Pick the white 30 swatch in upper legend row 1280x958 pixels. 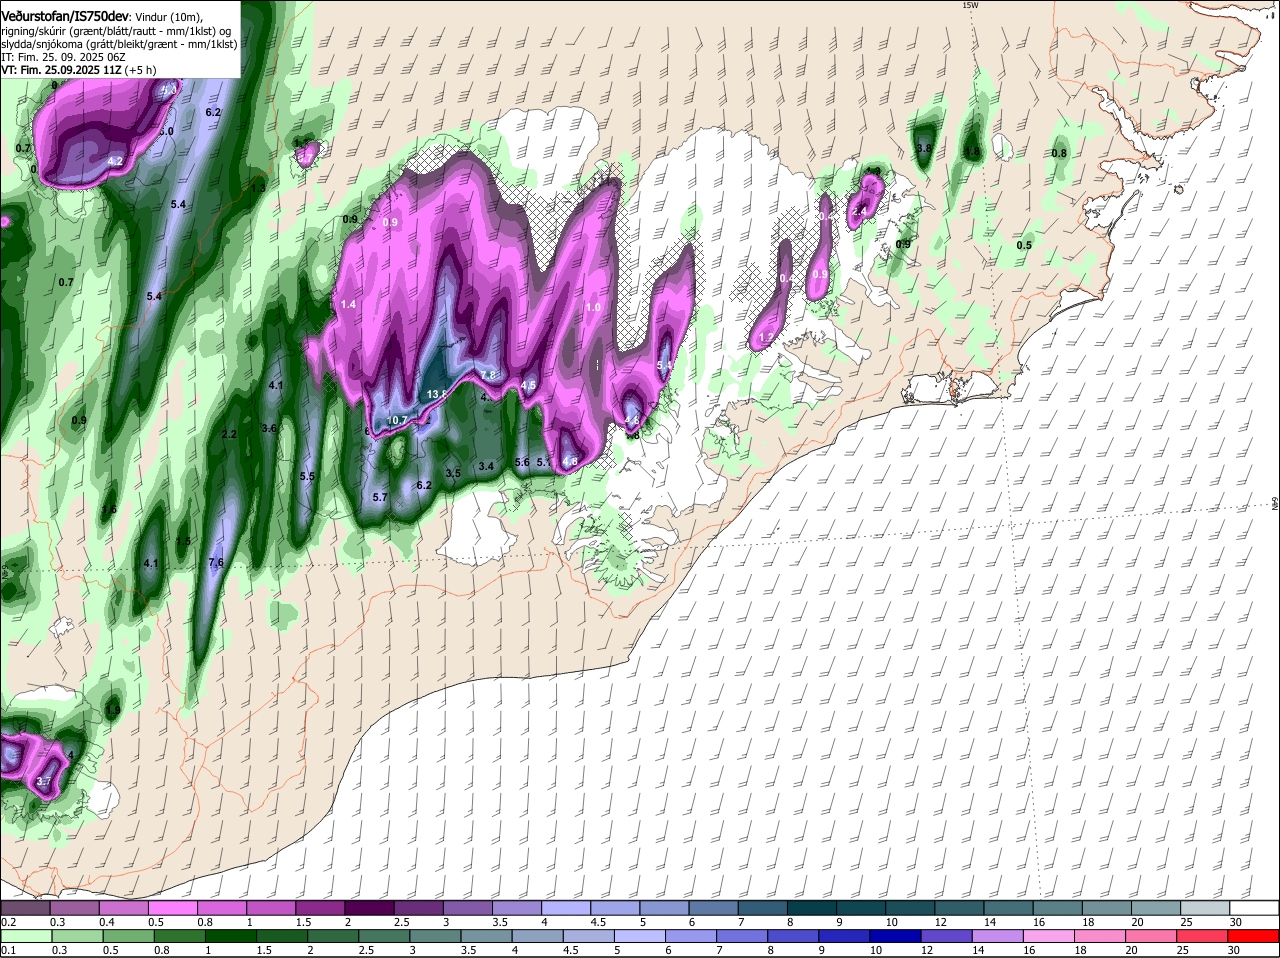[x=1252, y=907]
